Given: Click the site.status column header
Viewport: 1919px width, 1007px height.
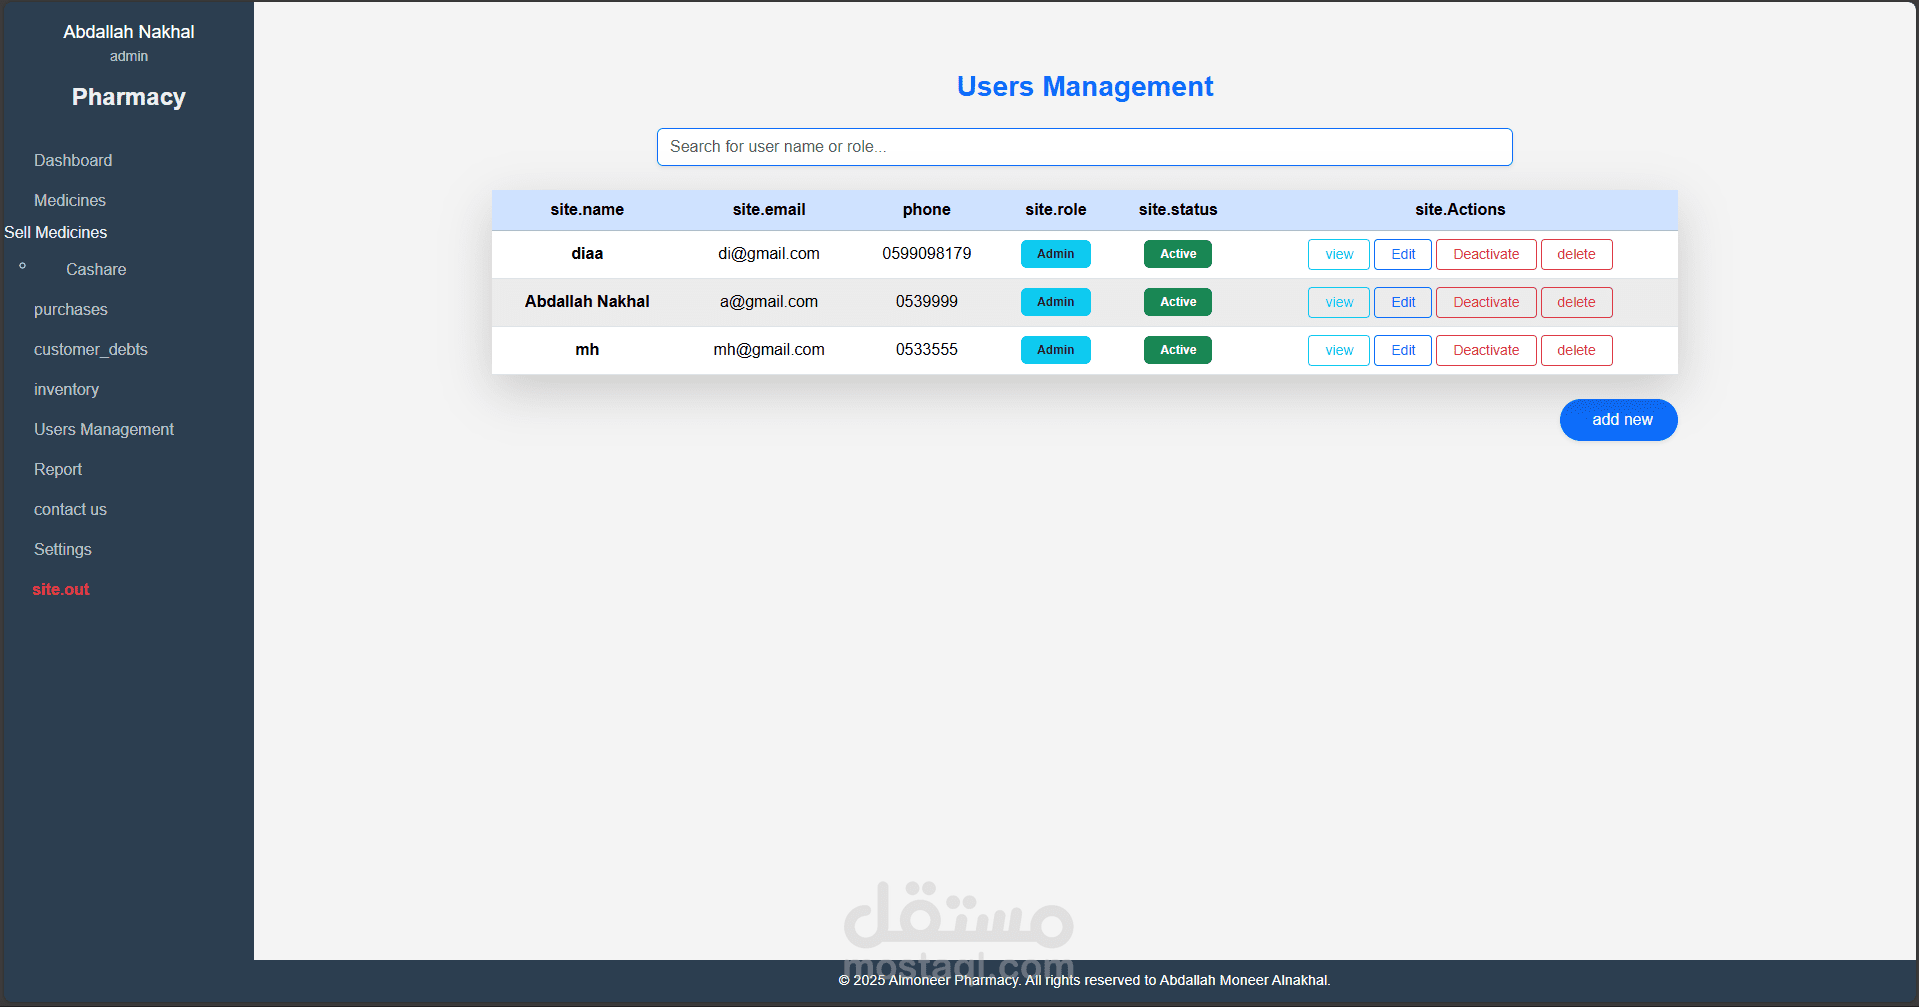Looking at the screenshot, I should coord(1178,209).
